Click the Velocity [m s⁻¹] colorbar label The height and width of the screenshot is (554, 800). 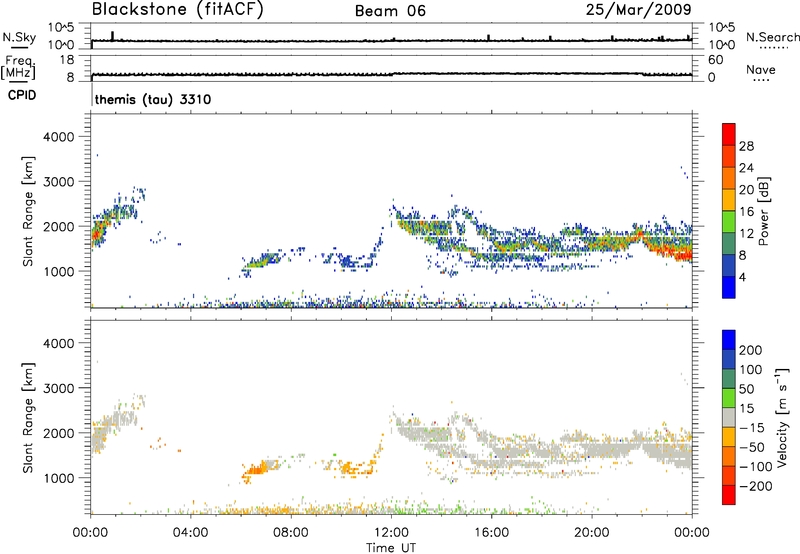coord(782,417)
